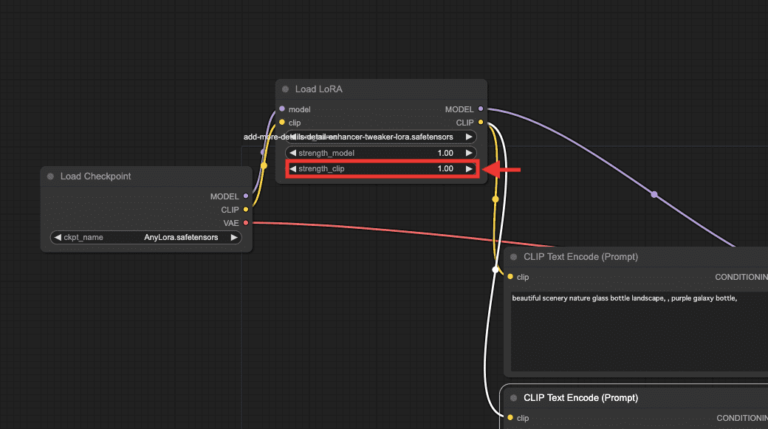Collapse the Load Checkpoint node via title dot
This screenshot has width=768, height=429.
[x=51, y=177]
